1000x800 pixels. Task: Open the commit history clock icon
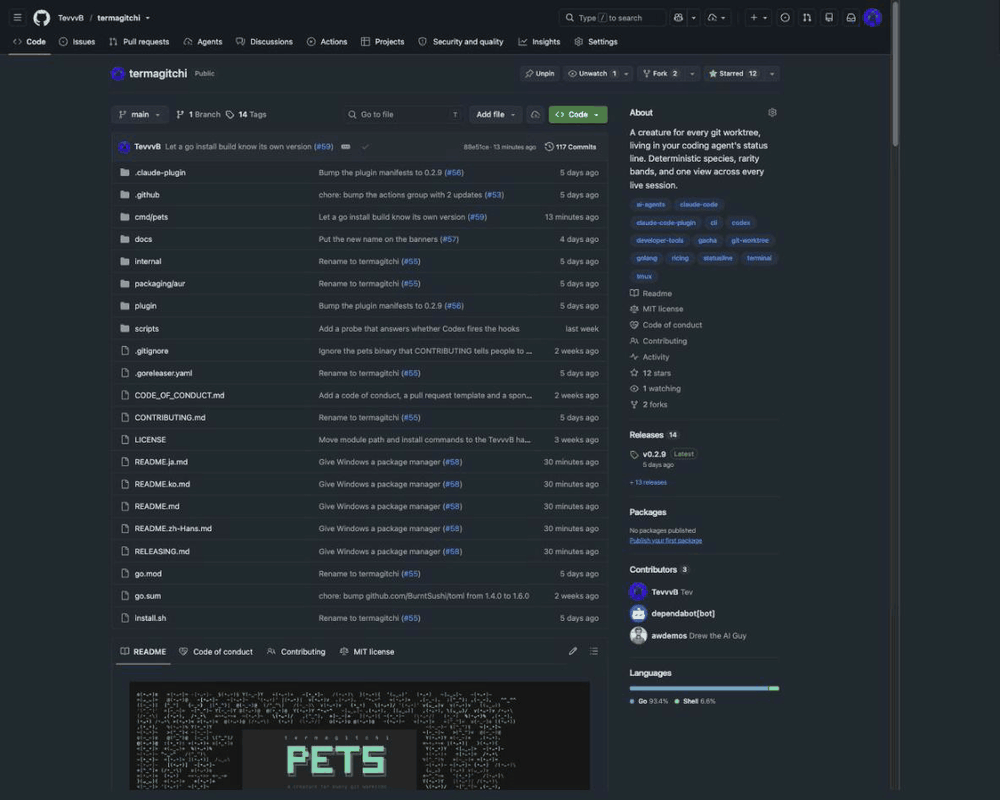click(549, 147)
